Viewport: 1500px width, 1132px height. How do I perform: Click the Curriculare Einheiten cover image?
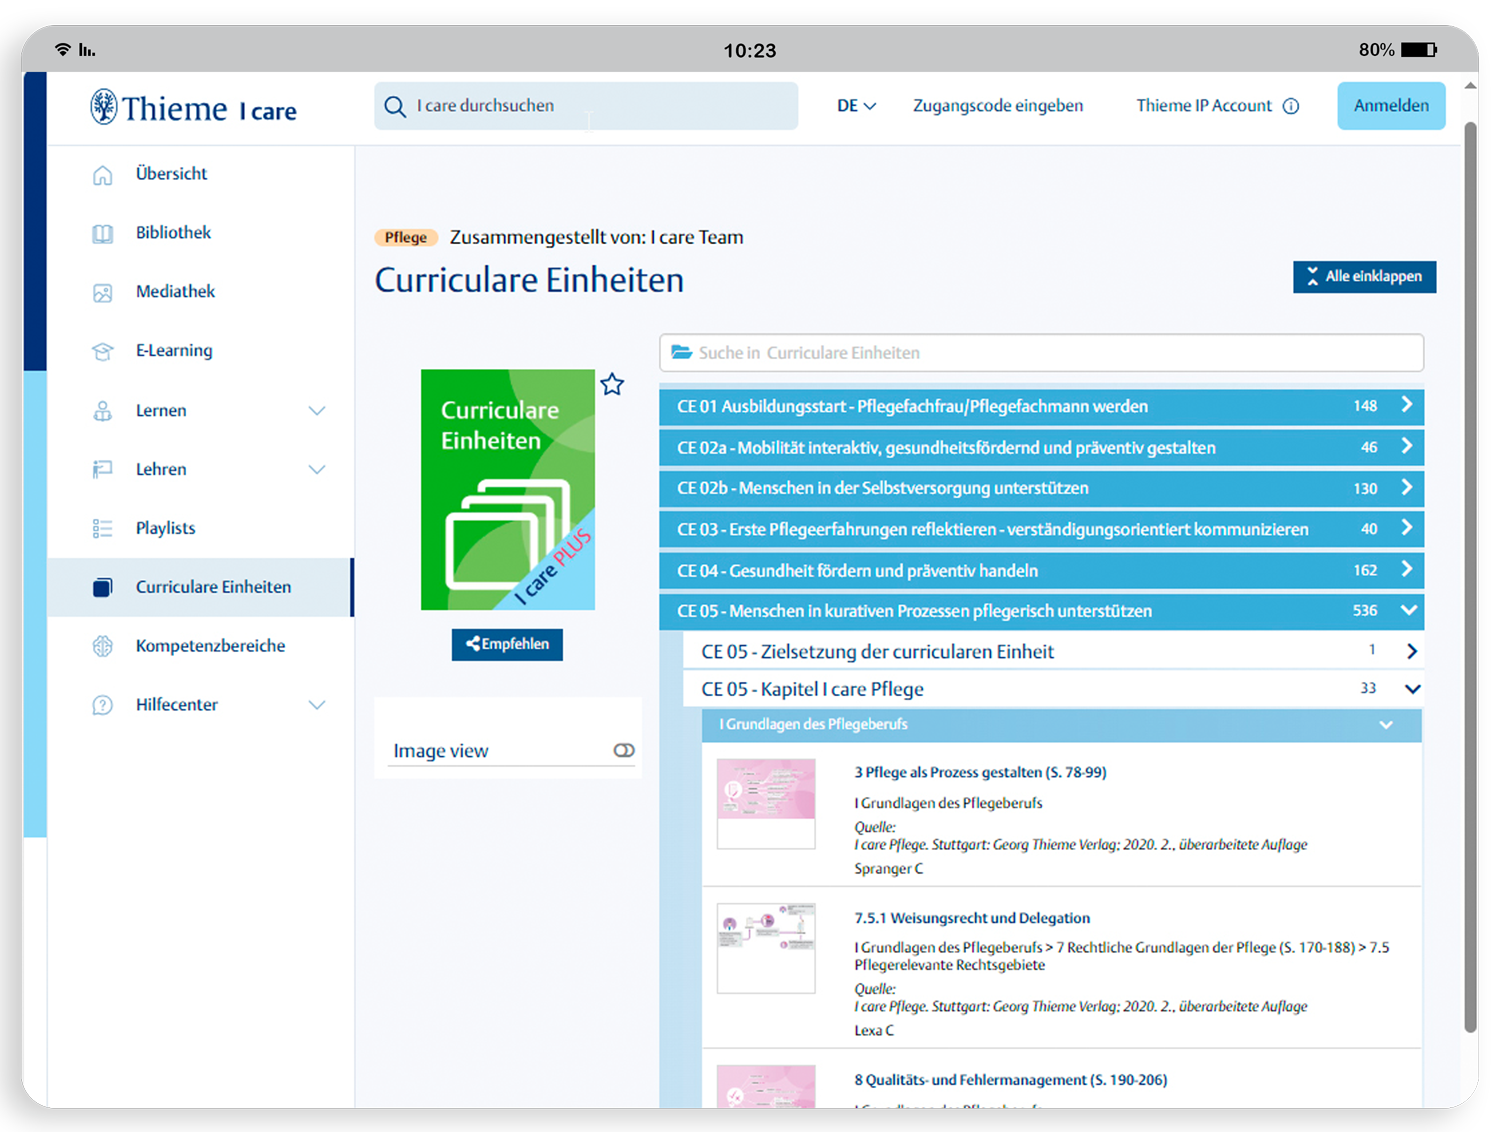(x=508, y=490)
